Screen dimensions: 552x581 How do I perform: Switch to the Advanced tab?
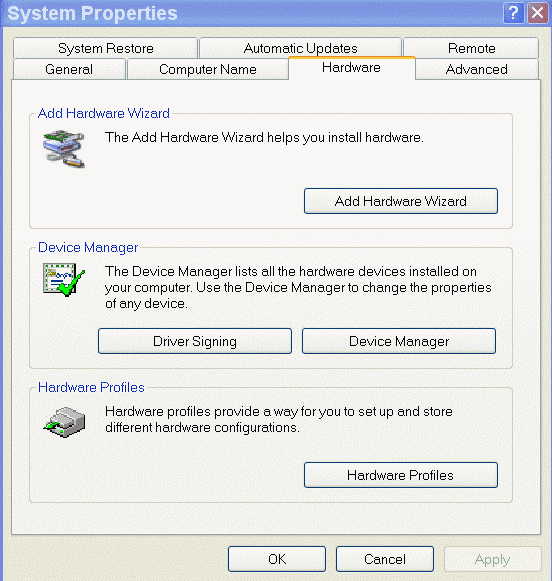click(x=477, y=69)
